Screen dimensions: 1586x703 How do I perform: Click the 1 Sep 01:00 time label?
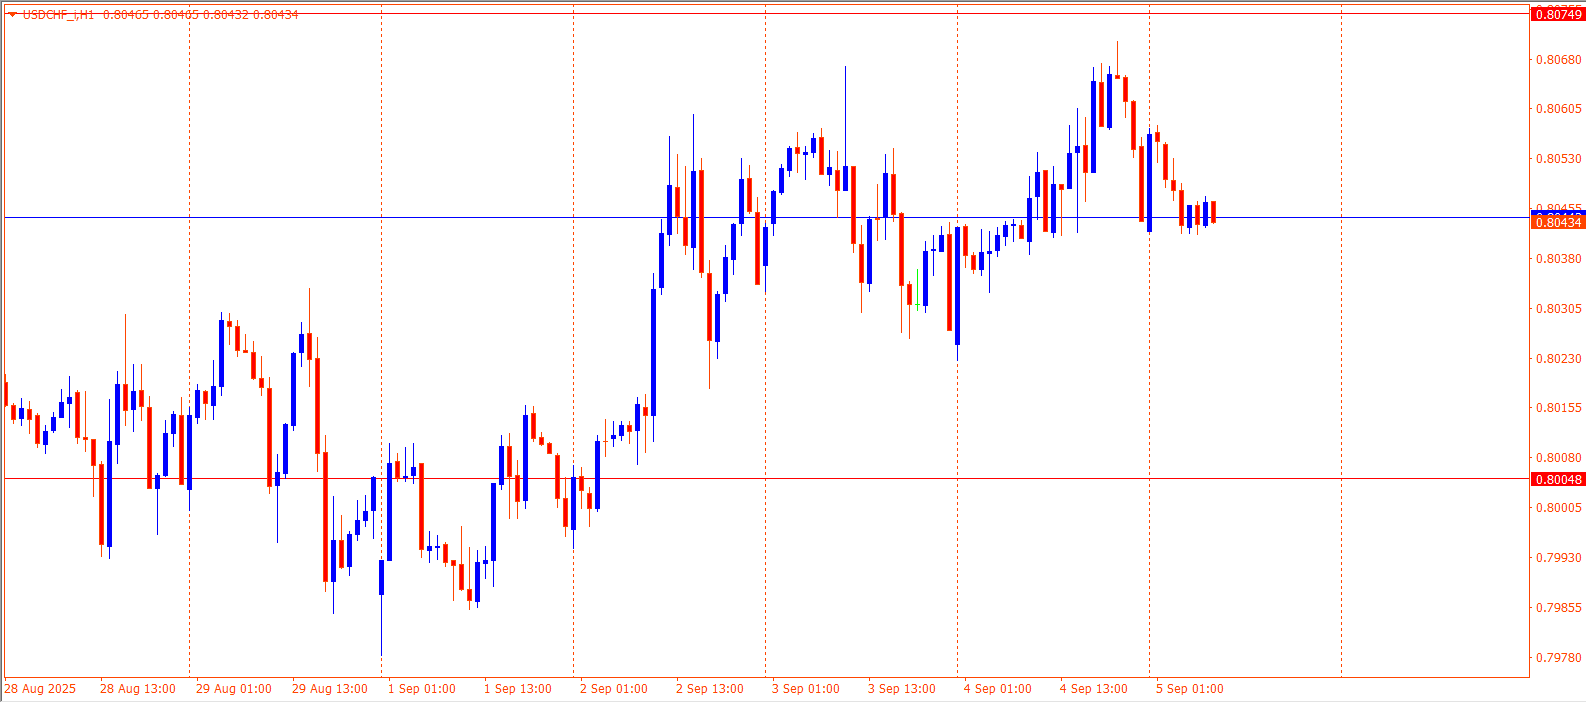(x=421, y=689)
